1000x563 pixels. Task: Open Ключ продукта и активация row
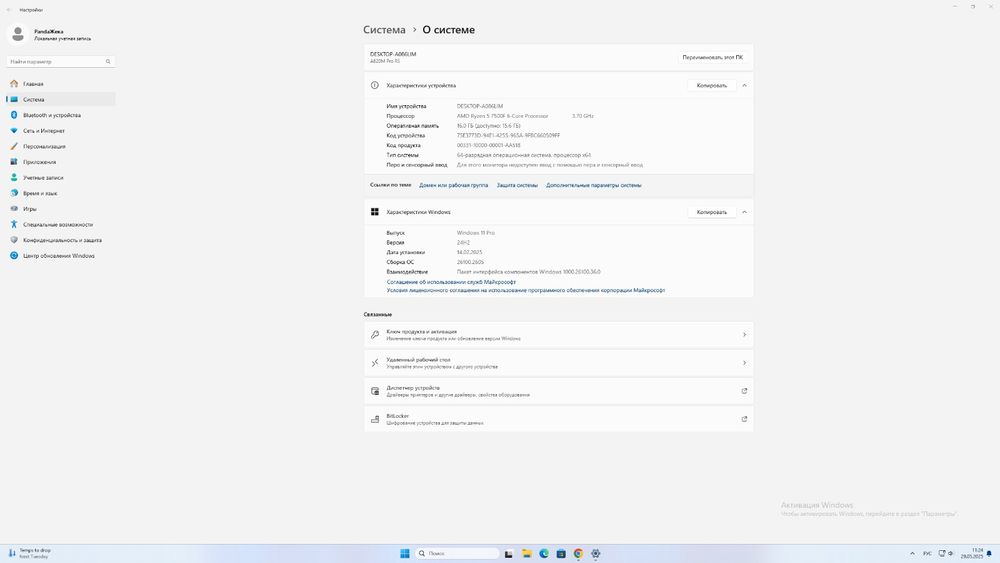click(559, 335)
